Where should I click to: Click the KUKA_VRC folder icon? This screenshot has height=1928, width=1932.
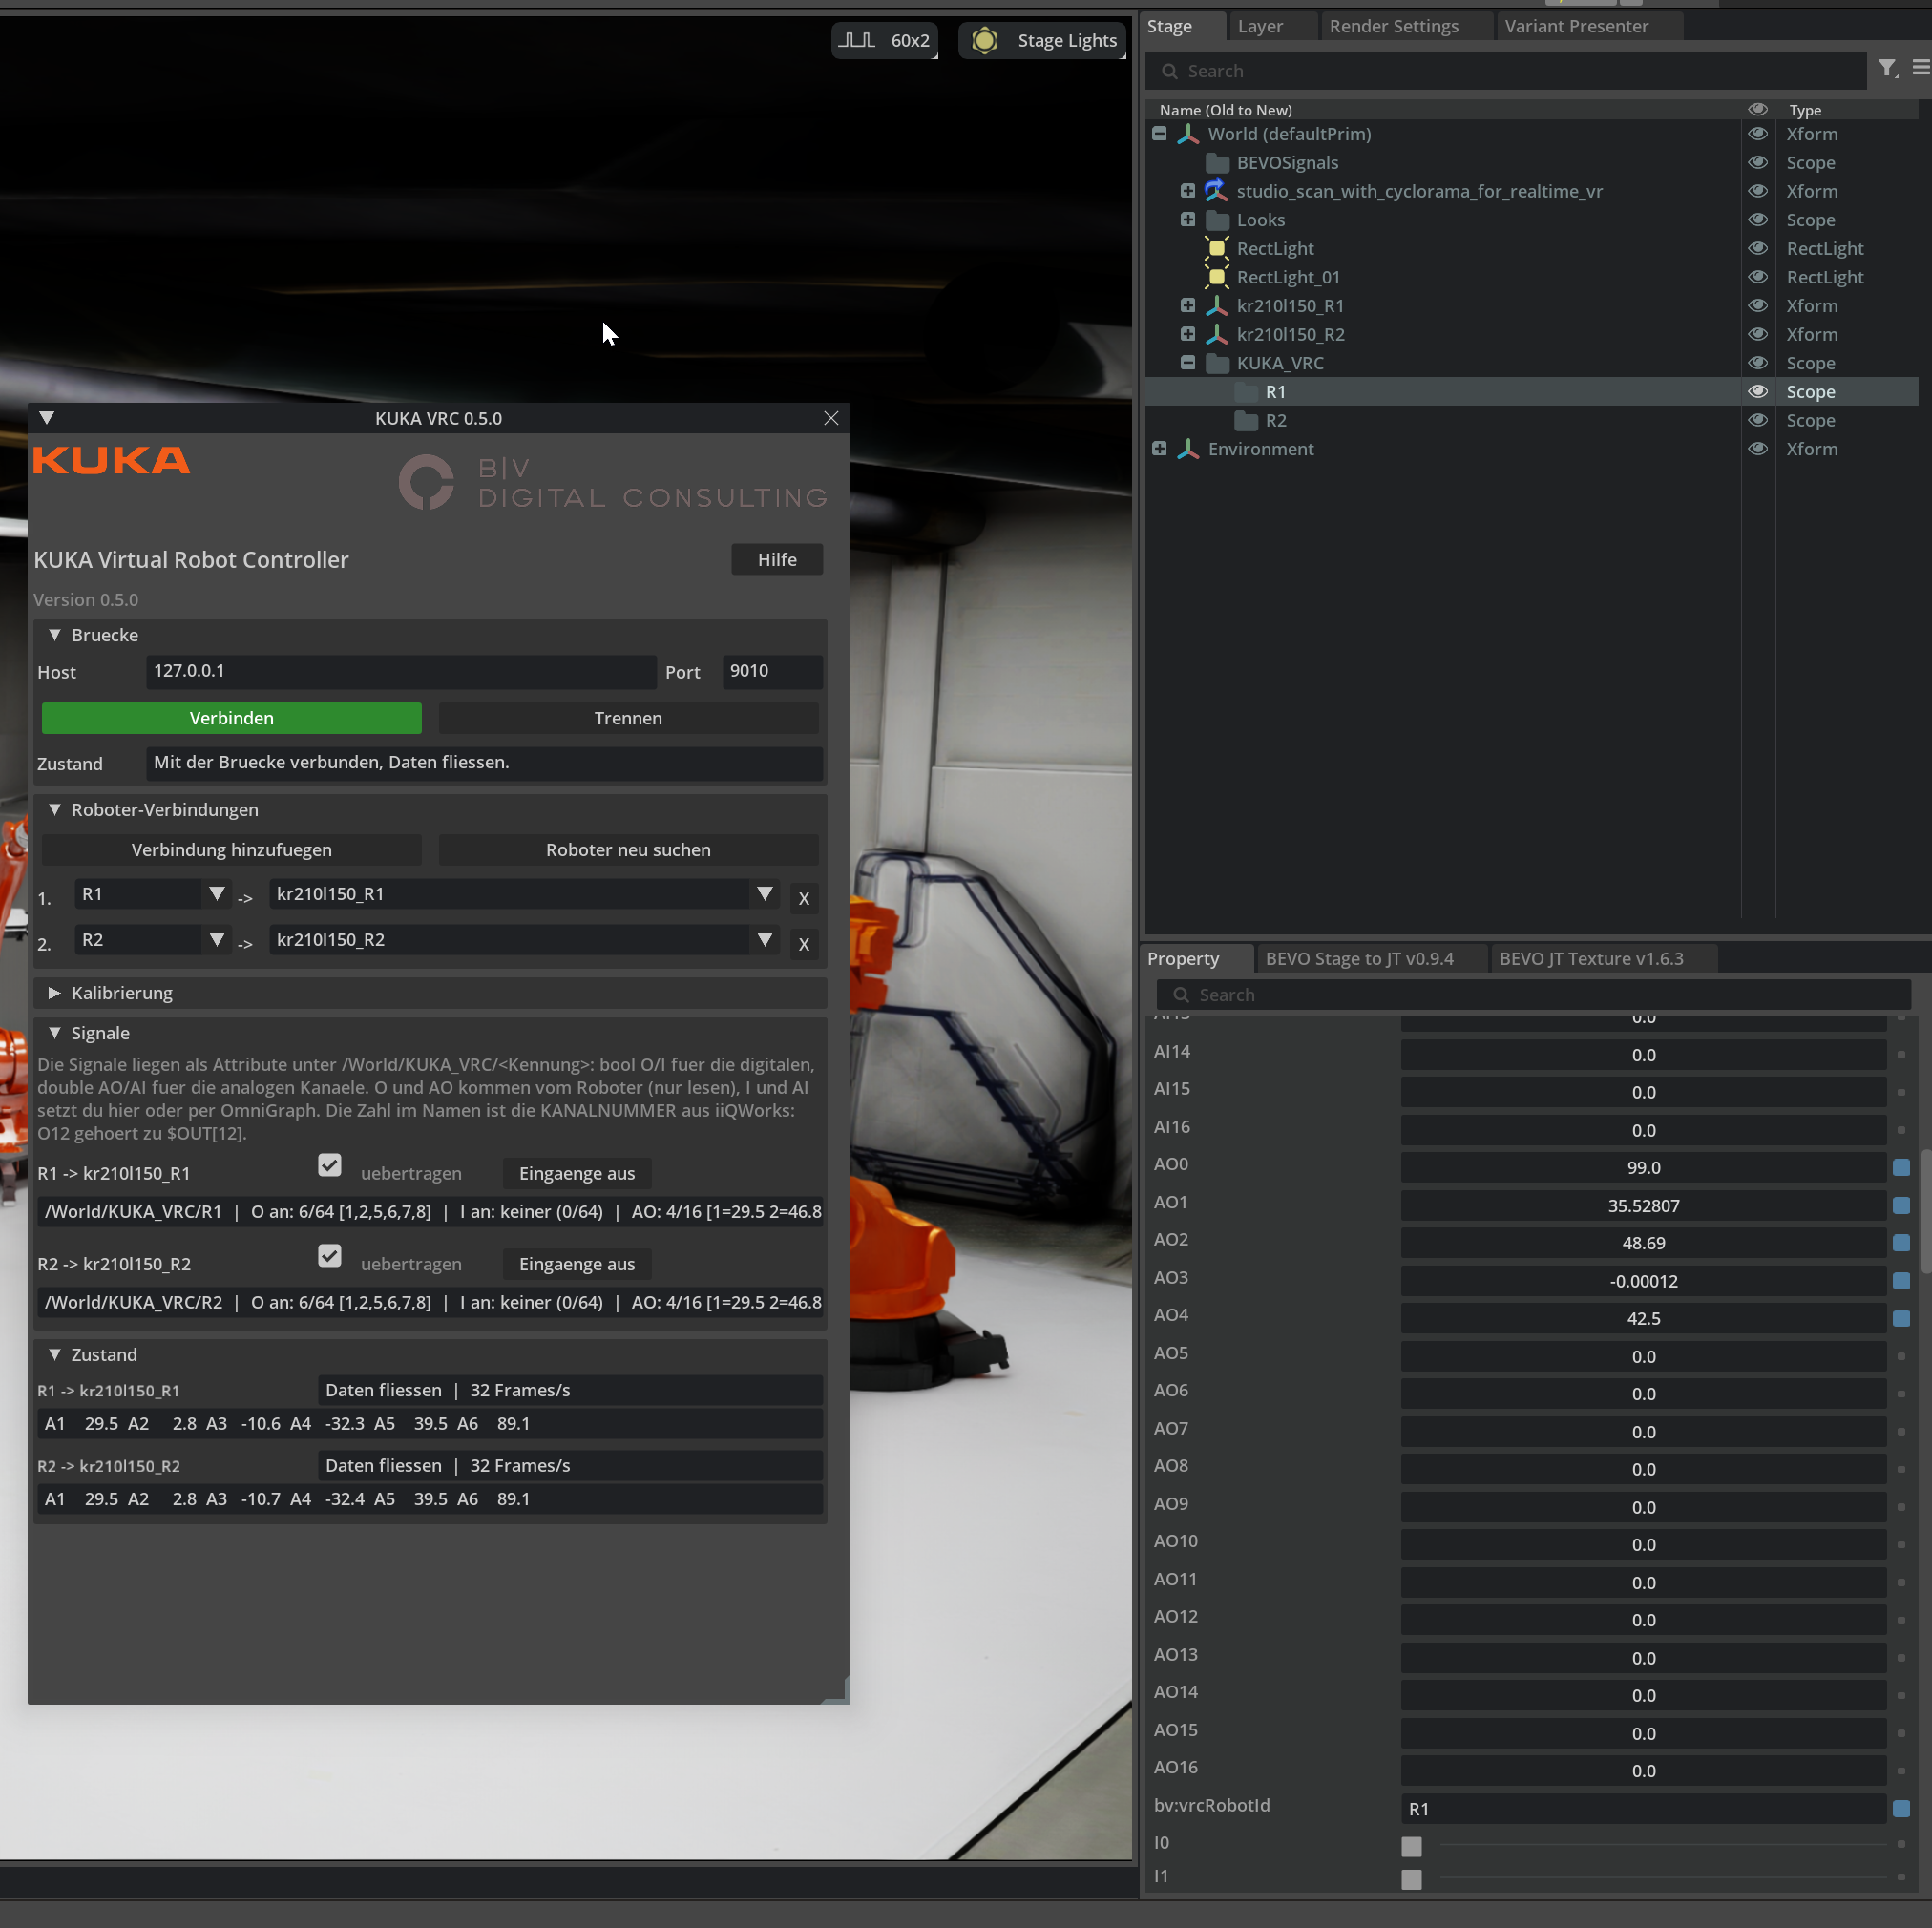[x=1216, y=363]
